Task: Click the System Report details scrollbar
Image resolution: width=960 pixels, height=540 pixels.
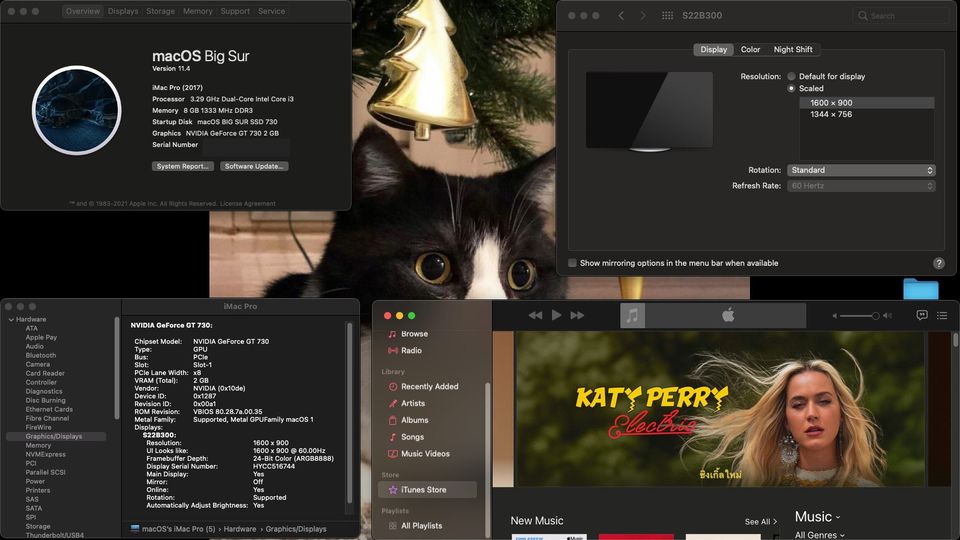Action: pos(350,413)
